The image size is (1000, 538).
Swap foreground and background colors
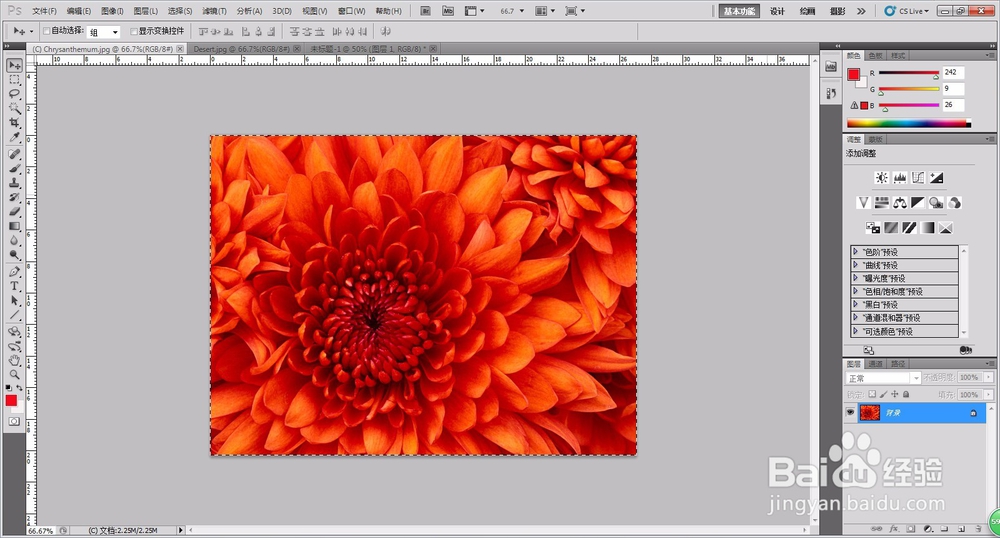[x=20, y=388]
